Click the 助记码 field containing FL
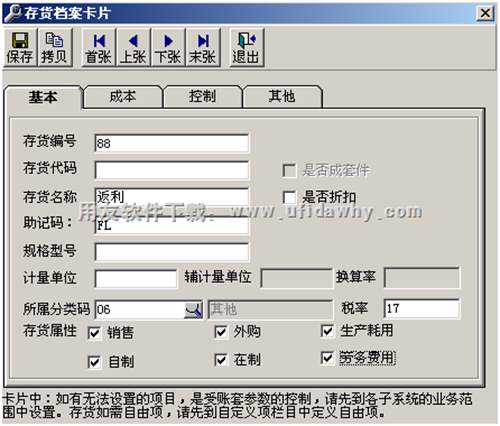 (x=172, y=226)
